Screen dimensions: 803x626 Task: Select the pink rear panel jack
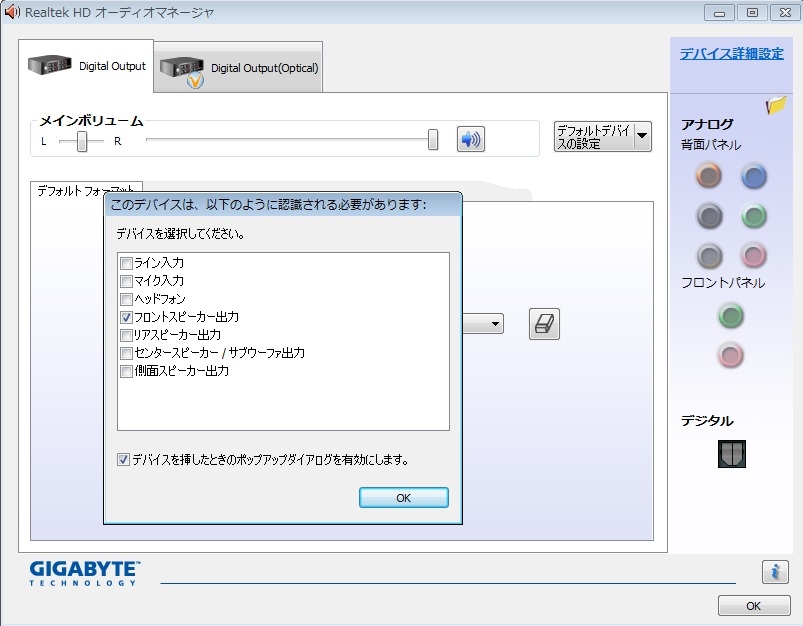pyautogui.click(x=753, y=255)
